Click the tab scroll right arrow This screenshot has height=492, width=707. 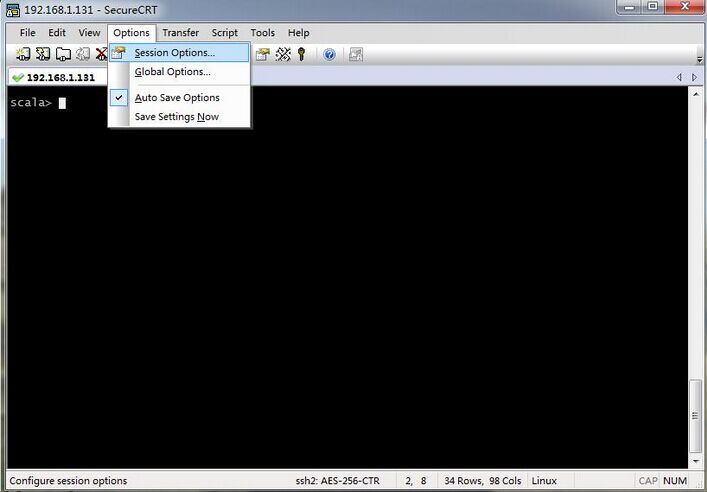coord(694,78)
